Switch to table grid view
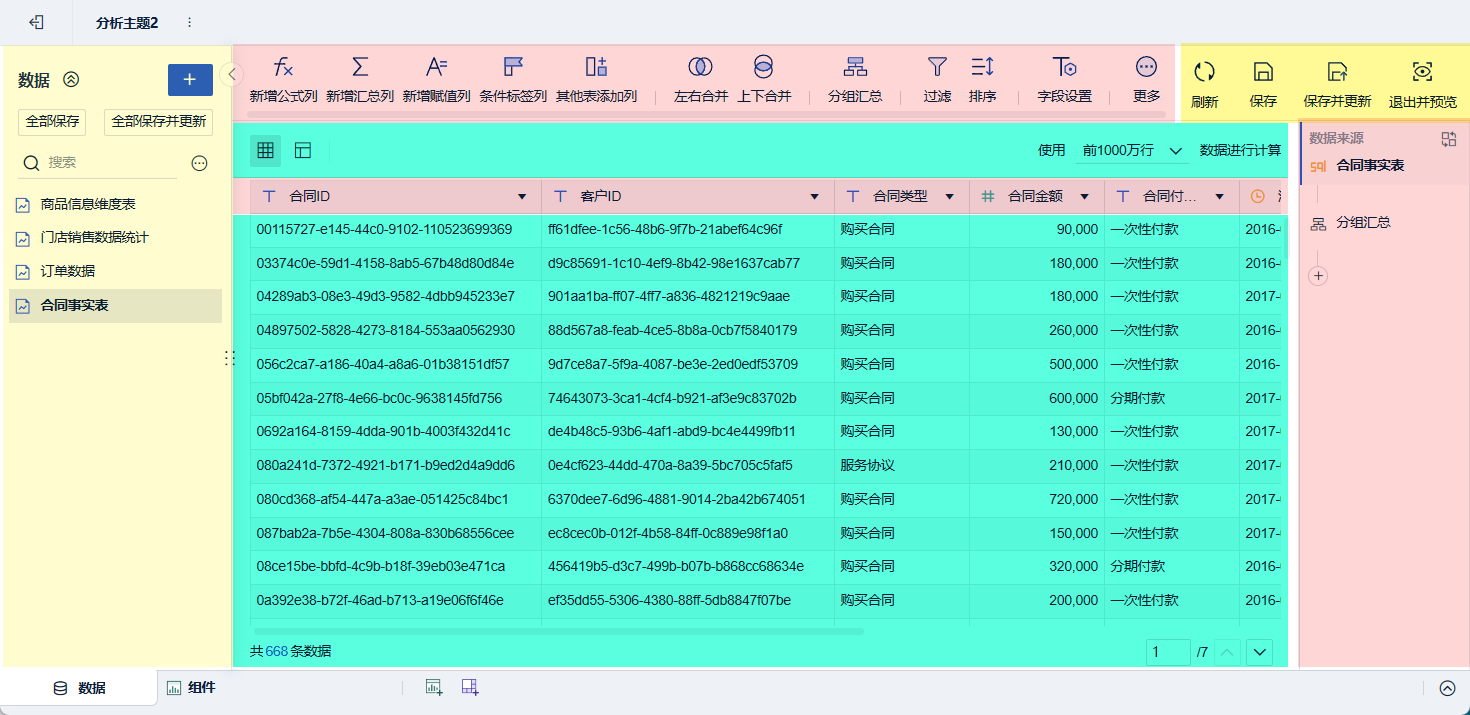Image resolution: width=1470 pixels, height=715 pixels. (x=265, y=150)
